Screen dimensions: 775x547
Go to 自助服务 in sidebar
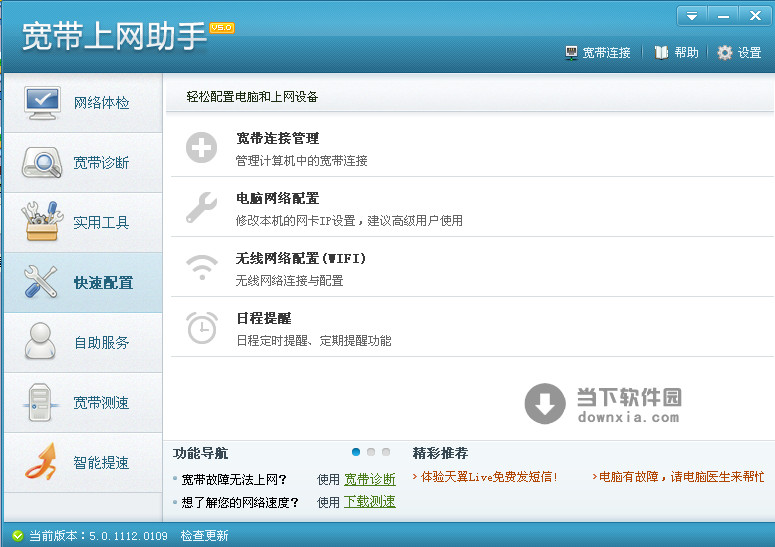83,342
